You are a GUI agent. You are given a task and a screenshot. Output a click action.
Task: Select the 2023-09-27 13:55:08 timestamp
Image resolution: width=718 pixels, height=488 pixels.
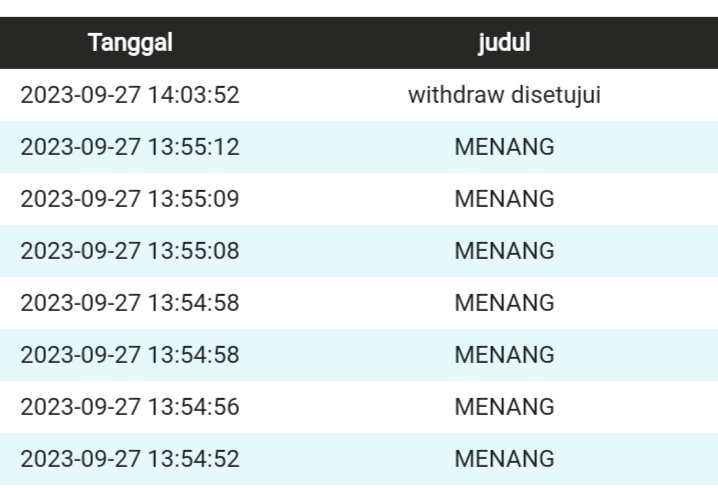(130, 251)
